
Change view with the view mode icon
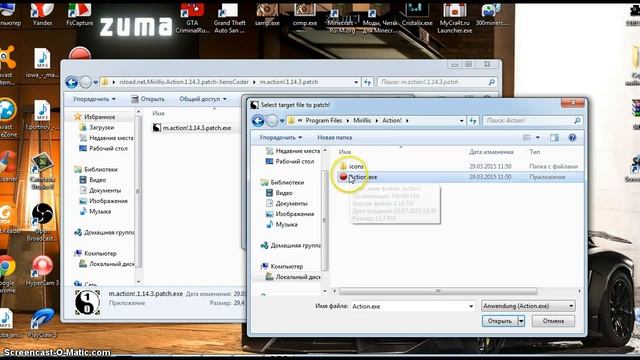(527, 138)
